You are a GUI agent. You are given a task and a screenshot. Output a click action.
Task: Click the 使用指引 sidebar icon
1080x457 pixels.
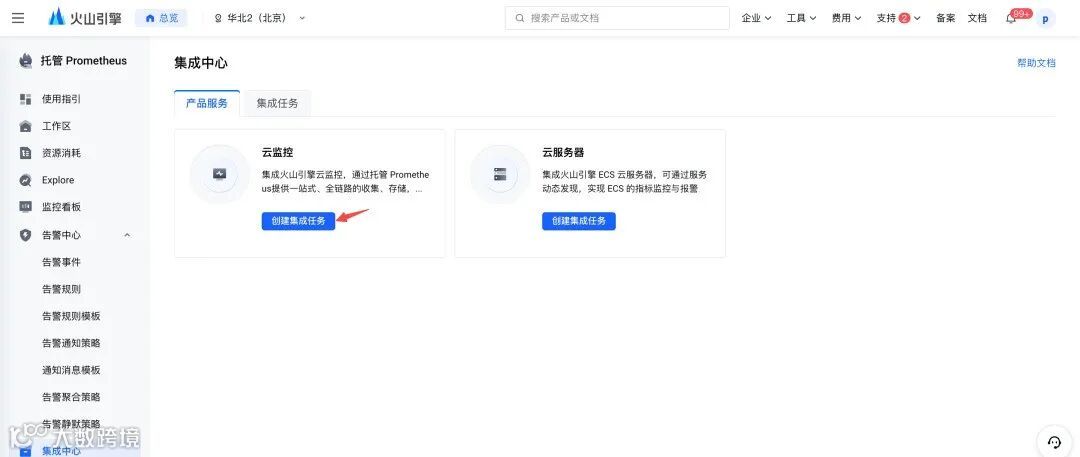tap(25, 99)
